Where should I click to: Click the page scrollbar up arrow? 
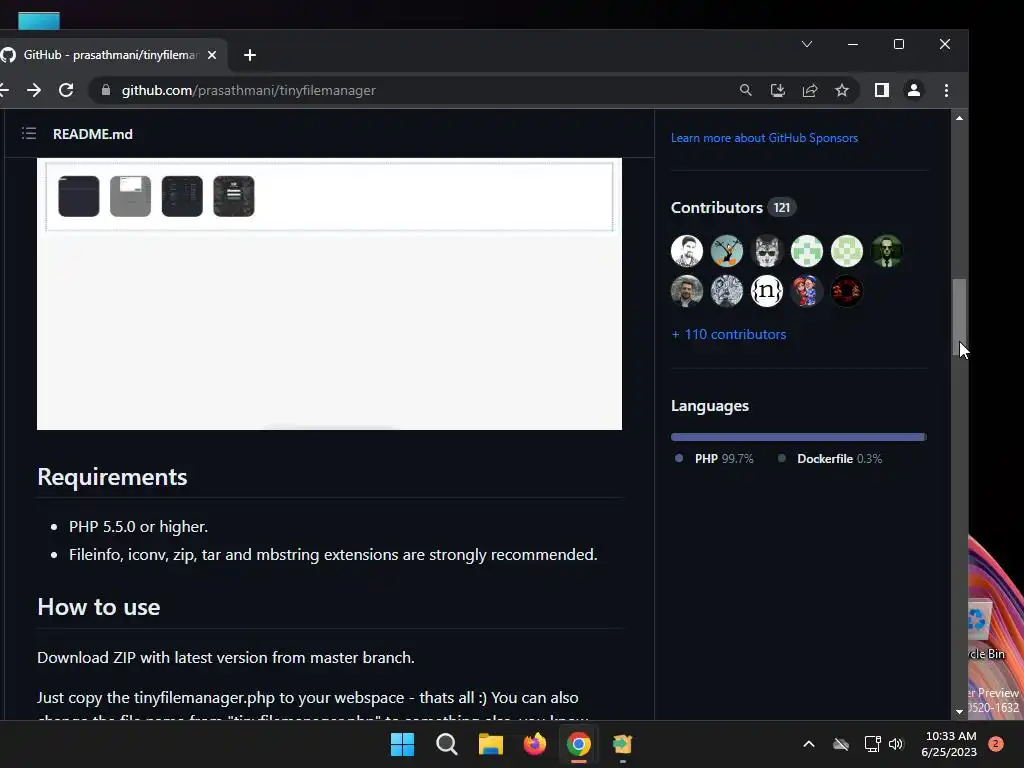tap(959, 118)
